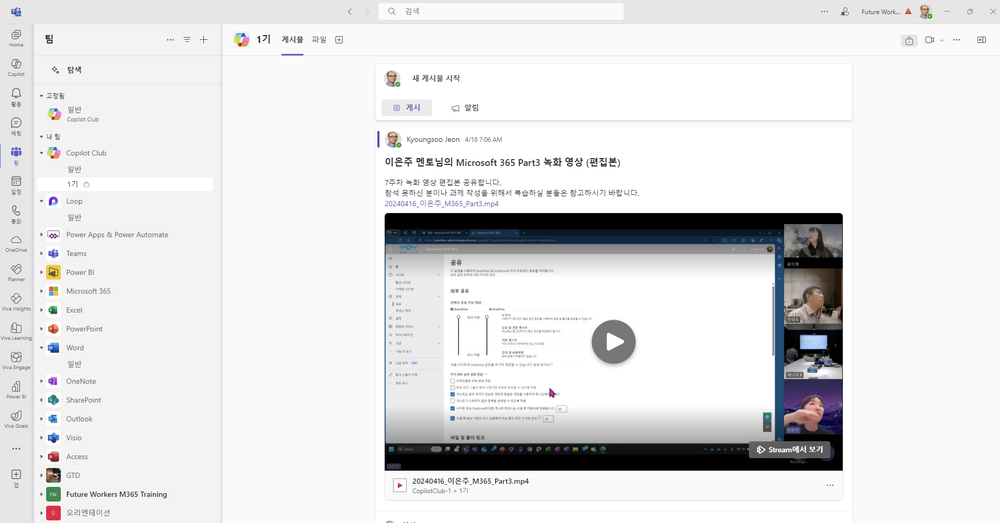This screenshot has height=523, width=1000.
Task: Open 통화 phone icon in the rail
Action: pos(16,213)
